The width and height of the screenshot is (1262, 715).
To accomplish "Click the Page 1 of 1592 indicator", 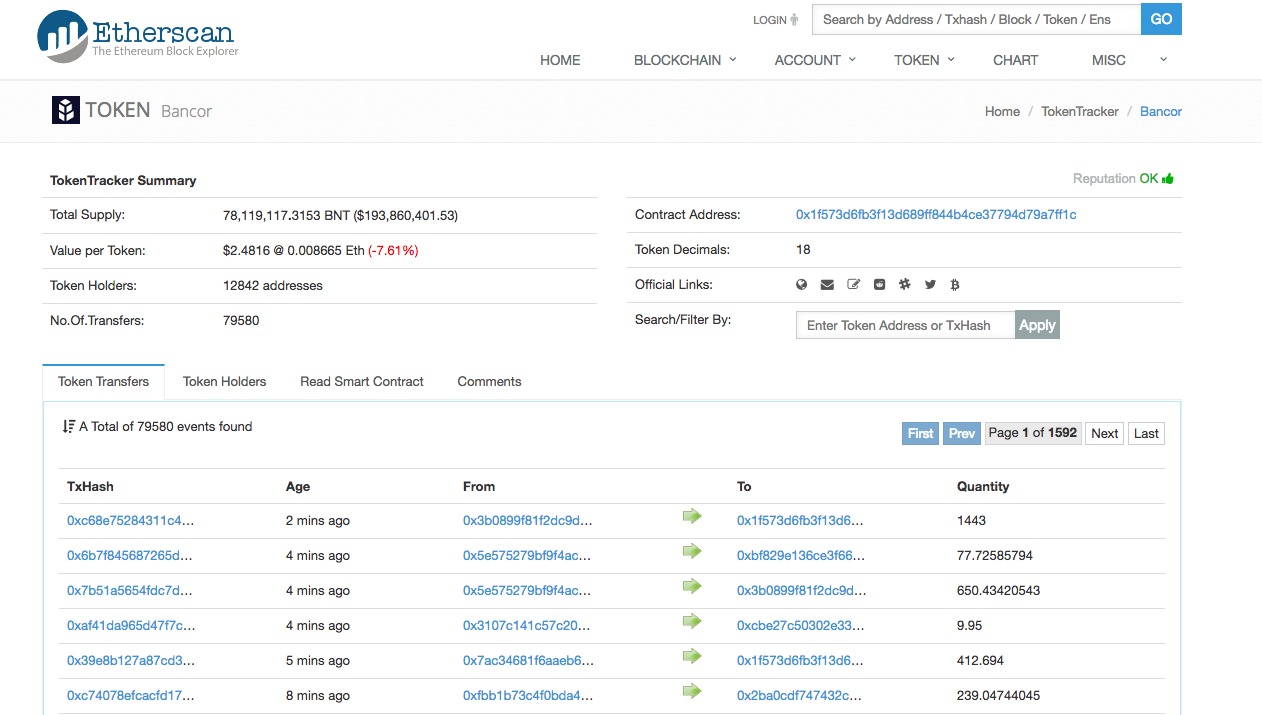I will pos(1033,433).
